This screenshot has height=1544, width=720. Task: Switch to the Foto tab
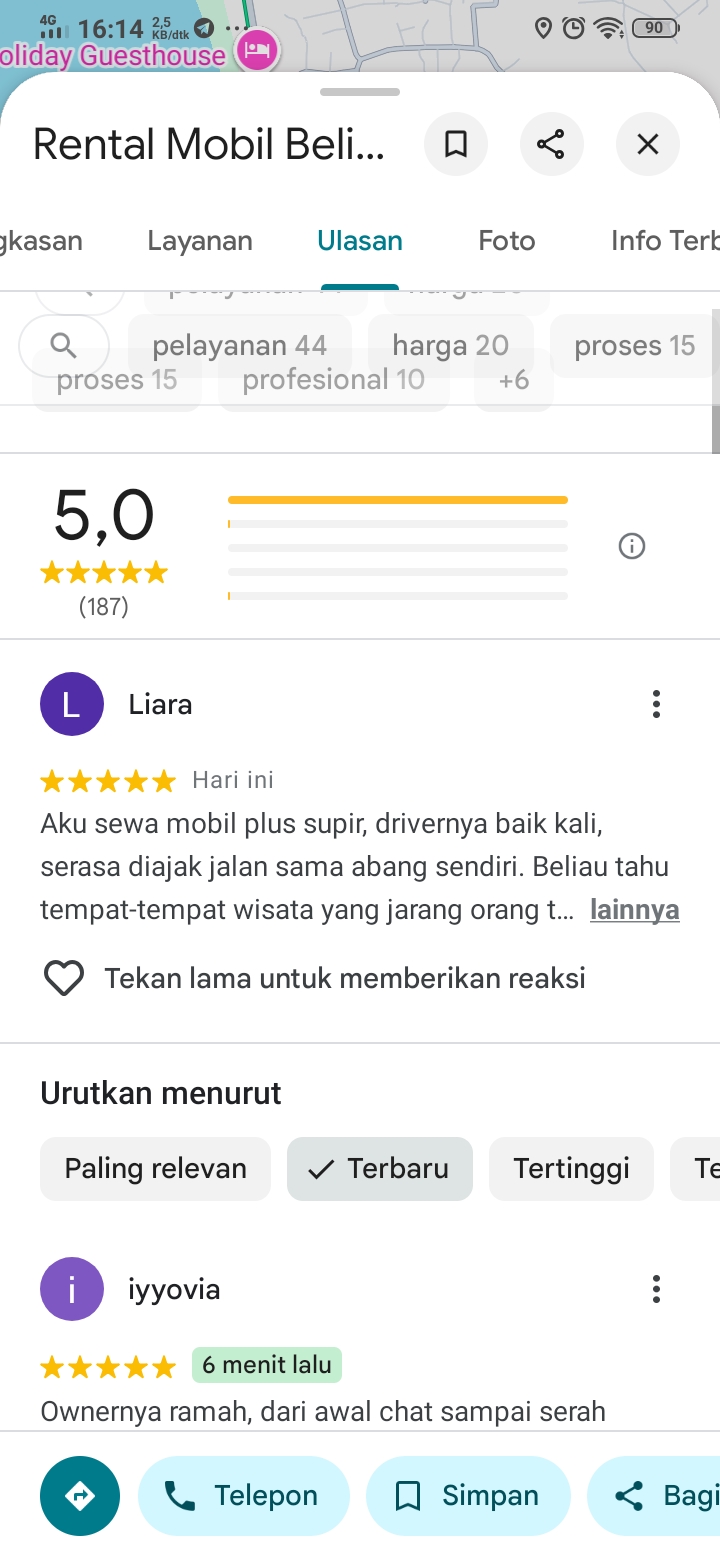(x=507, y=241)
